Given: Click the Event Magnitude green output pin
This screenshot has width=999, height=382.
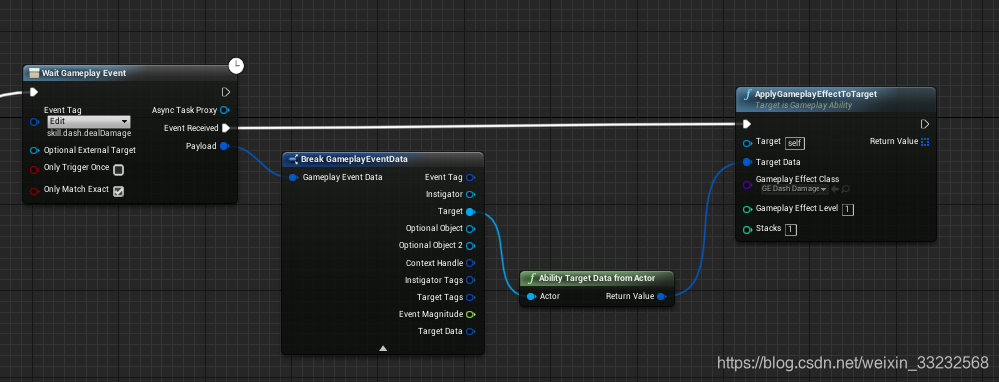Looking at the screenshot, I should click(470, 314).
